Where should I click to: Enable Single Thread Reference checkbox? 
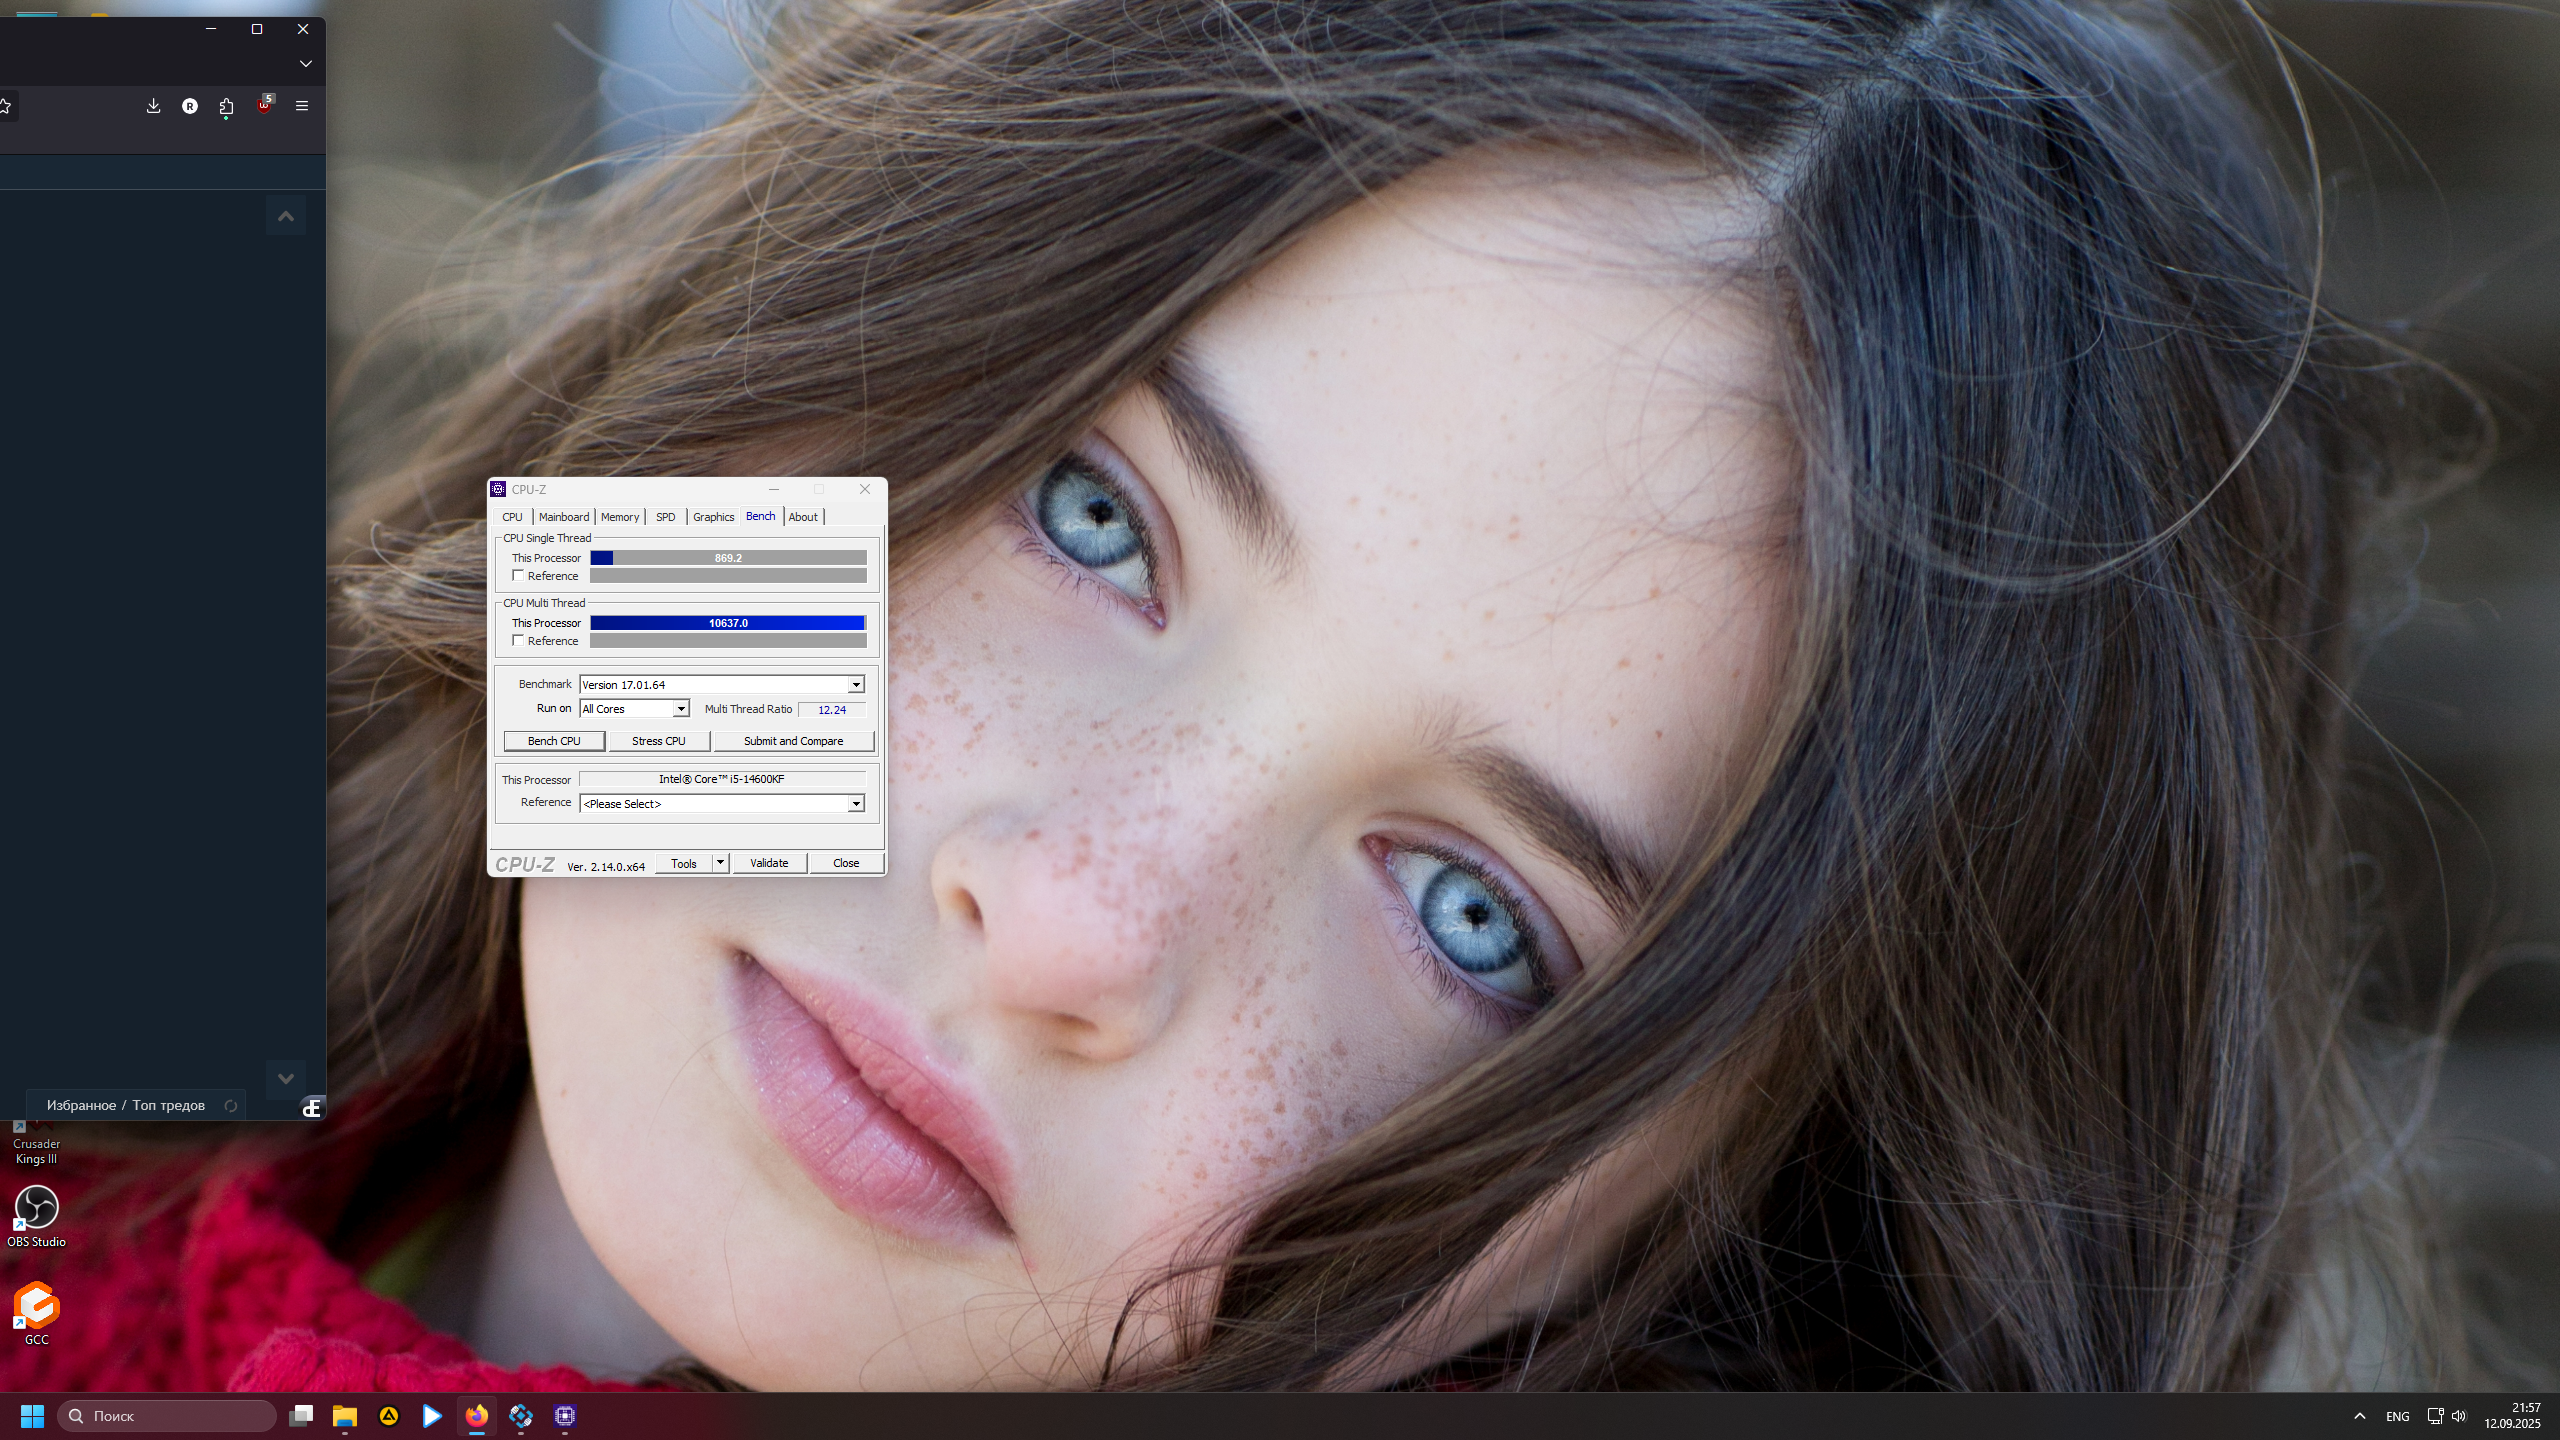(x=518, y=576)
